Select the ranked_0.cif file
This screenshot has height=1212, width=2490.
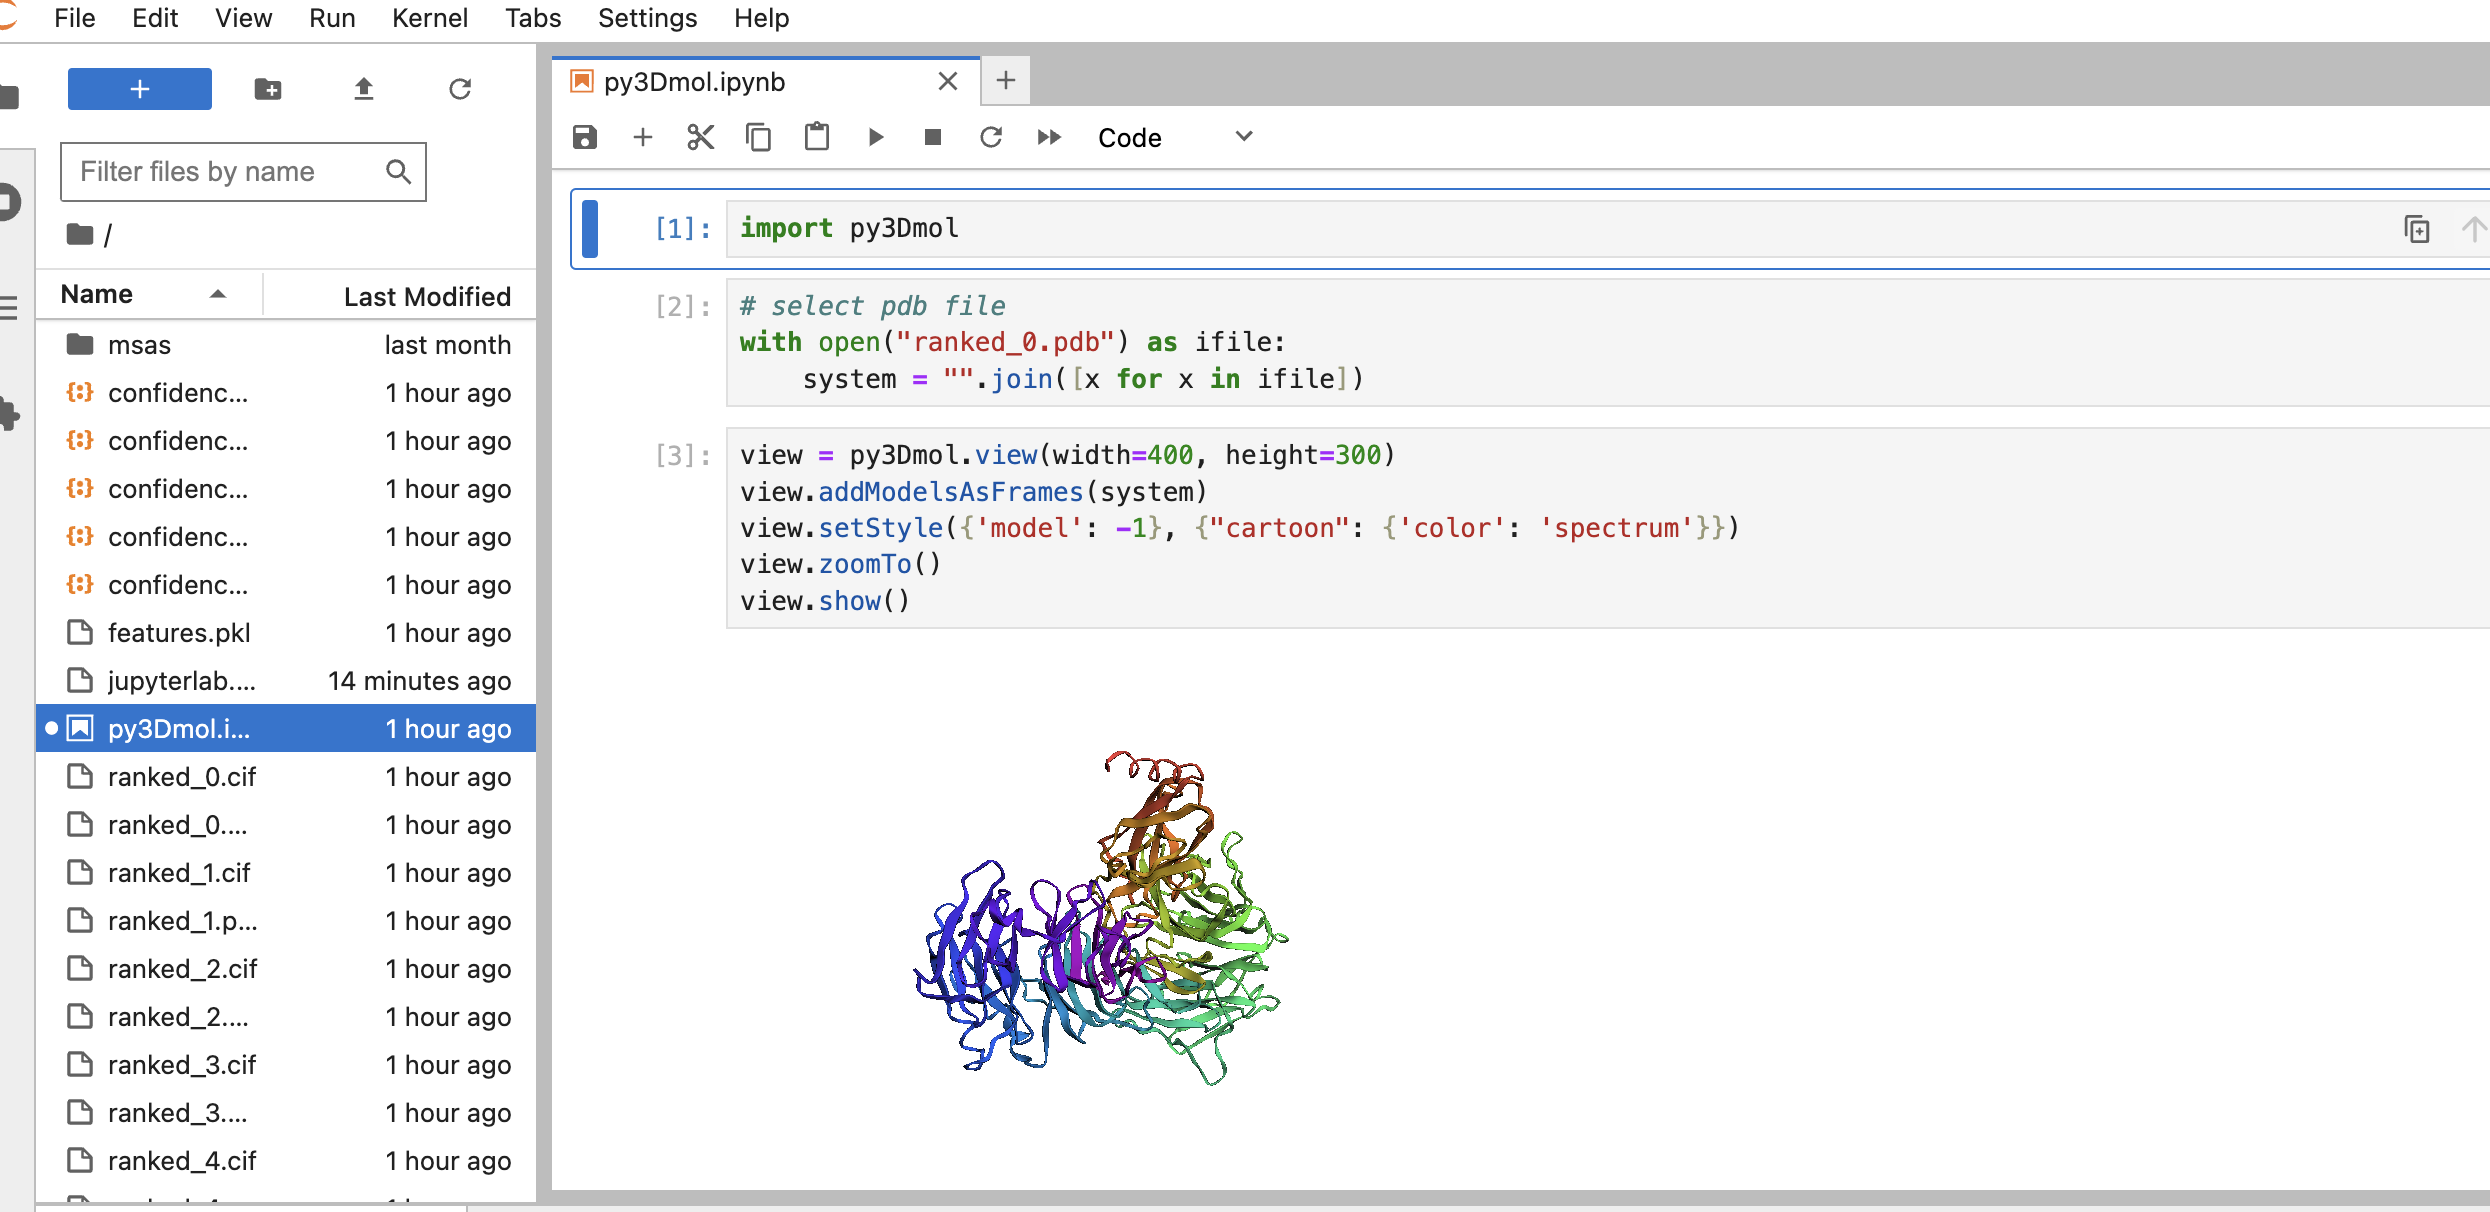(286, 777)
